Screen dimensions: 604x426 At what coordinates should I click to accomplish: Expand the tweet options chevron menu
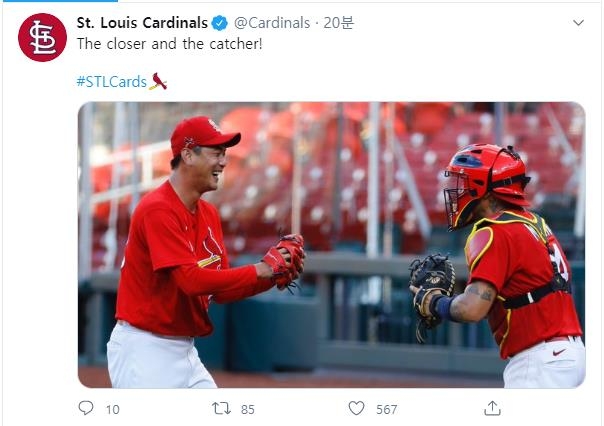(578, 22)
